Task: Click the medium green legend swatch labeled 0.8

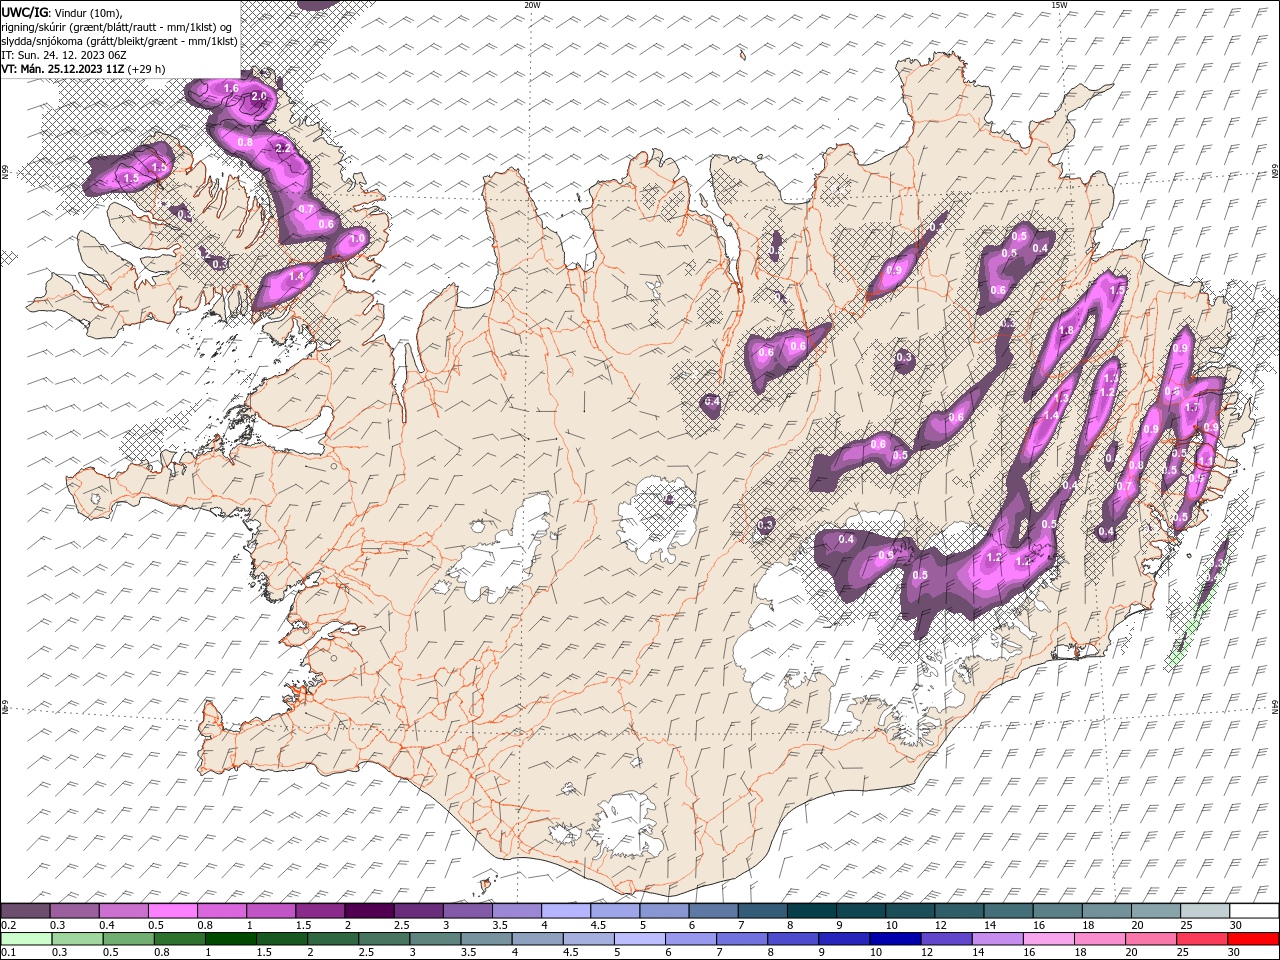Action: coord(179,939)
